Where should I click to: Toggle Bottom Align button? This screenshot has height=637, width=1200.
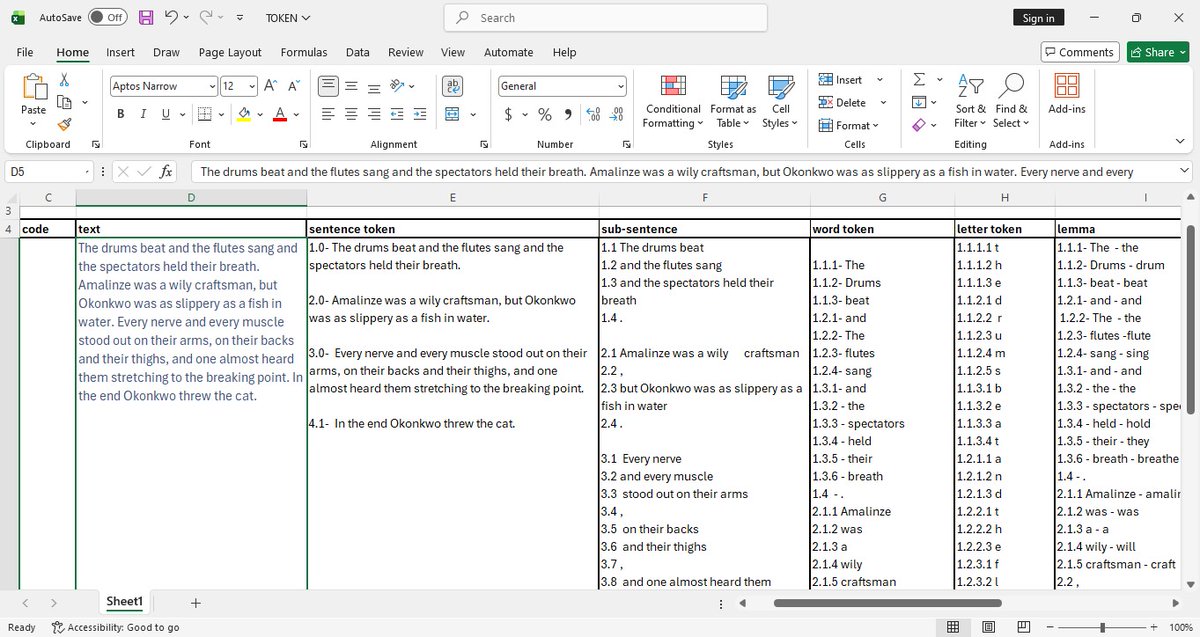[x=372, y=86]
